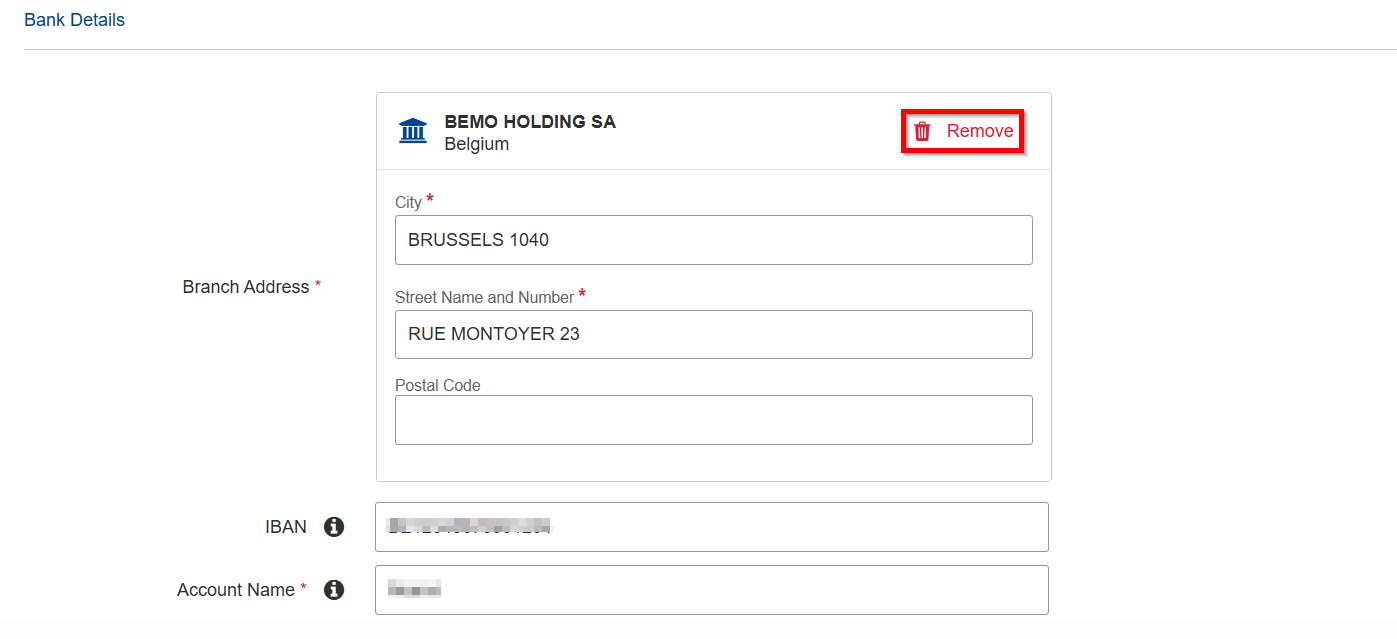1397x639 pixels.
Task: Click the trash can icon beside Remove
Action: click(x=922, y=131)
